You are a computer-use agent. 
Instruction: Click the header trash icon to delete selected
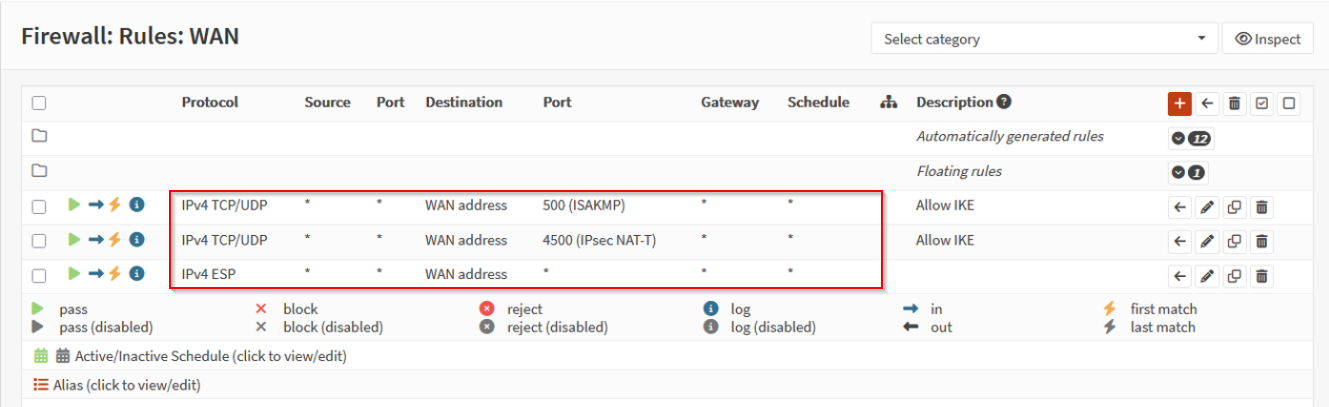coord(1235,103)
